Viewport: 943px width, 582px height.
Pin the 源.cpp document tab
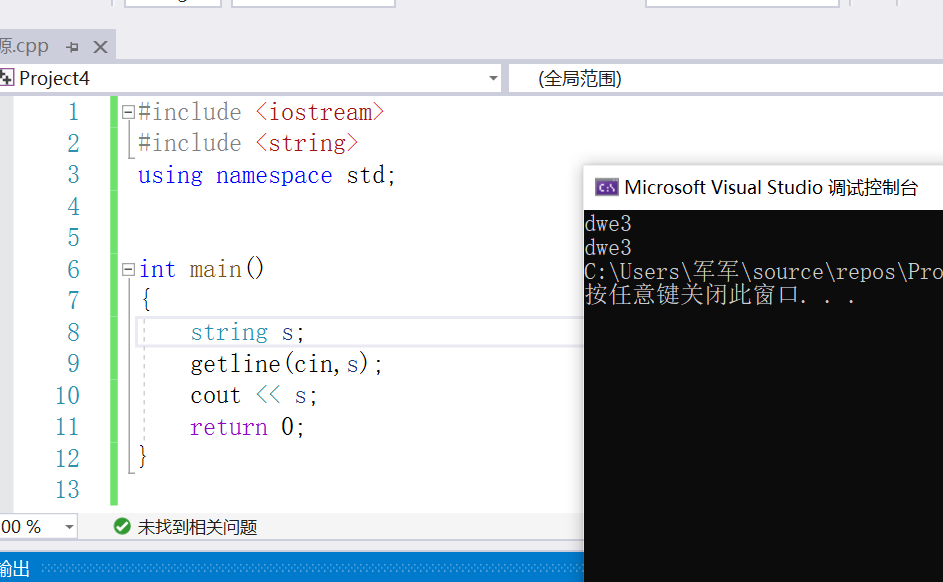(70, 45)
